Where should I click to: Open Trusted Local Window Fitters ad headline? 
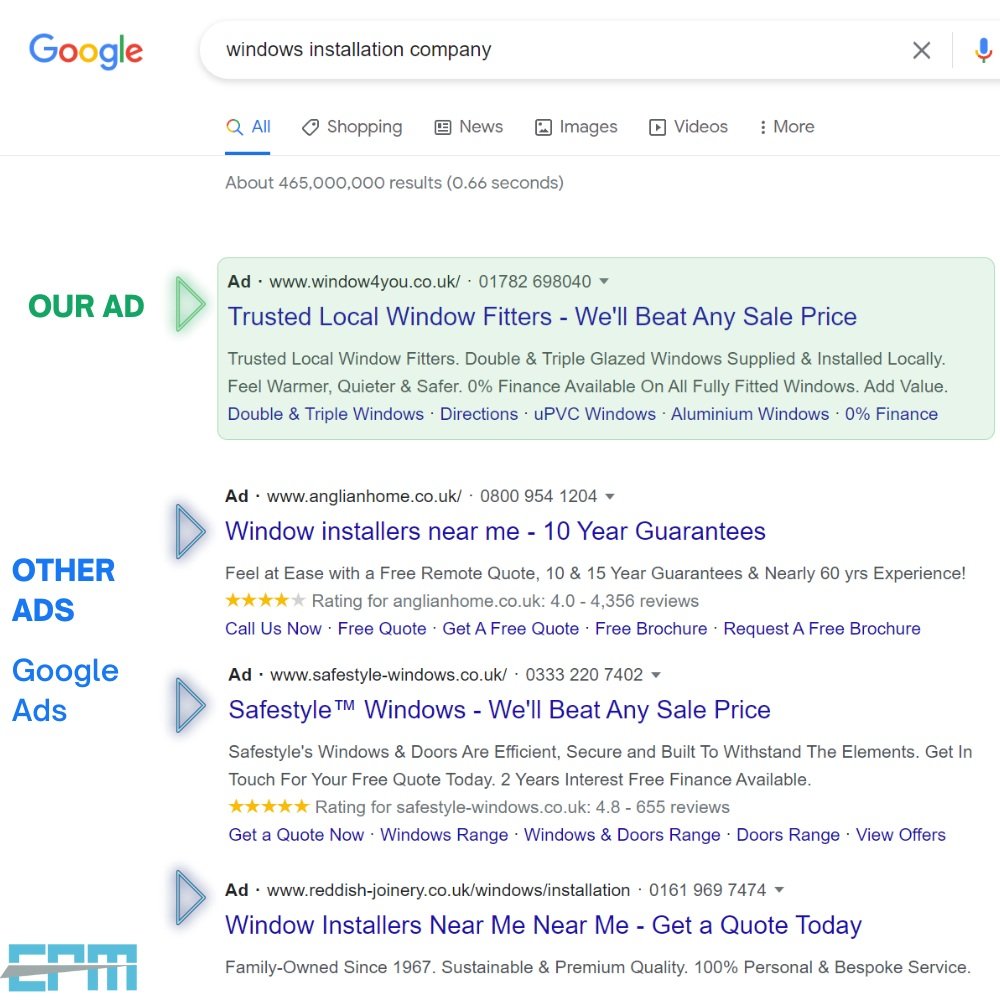542,317
